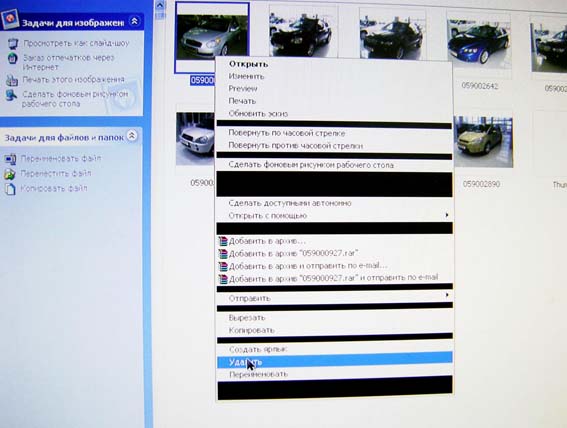Click the highlighted Удалить entry
This screenshot has width=567, height=428.
pos(334,361)
